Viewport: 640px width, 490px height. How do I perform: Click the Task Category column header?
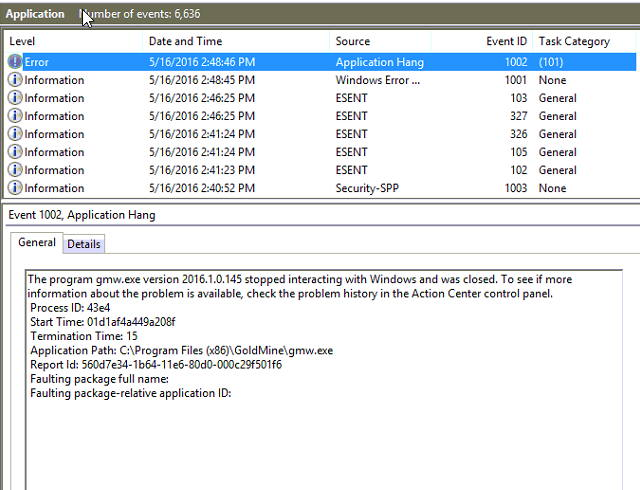click(574, 41)
